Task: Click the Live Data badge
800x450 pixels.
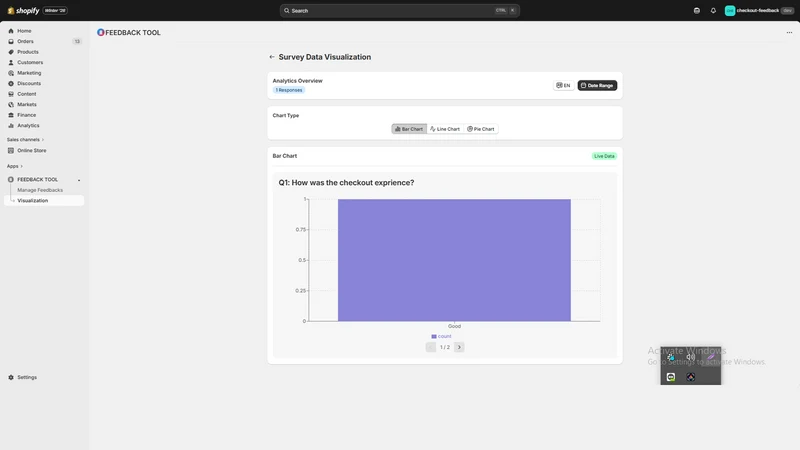Action: 604,156
